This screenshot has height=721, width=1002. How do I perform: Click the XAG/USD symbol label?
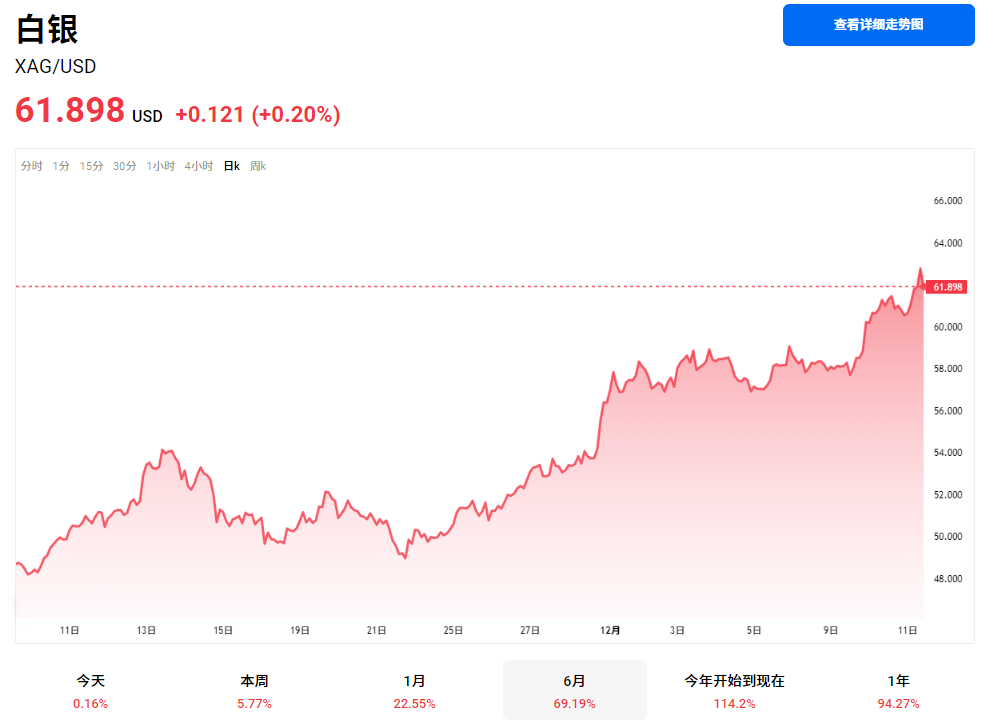tap(54, 66)
